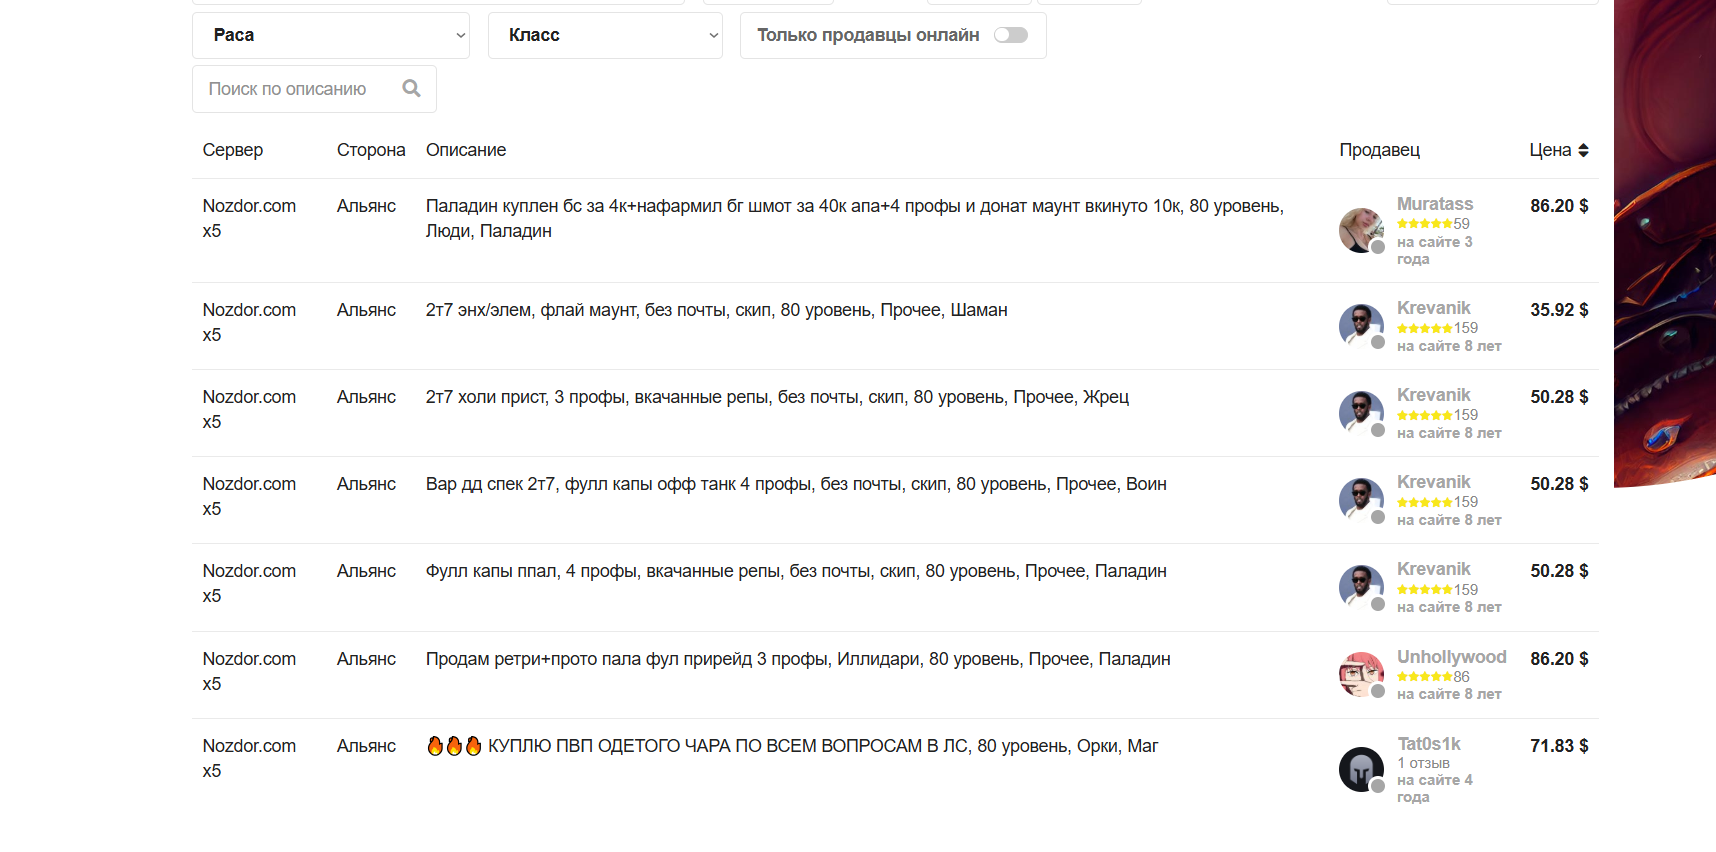The image size is (1716, 852).
Task: Sort listings by the Цена arrows icon
Action: (x=1583, y=150)
